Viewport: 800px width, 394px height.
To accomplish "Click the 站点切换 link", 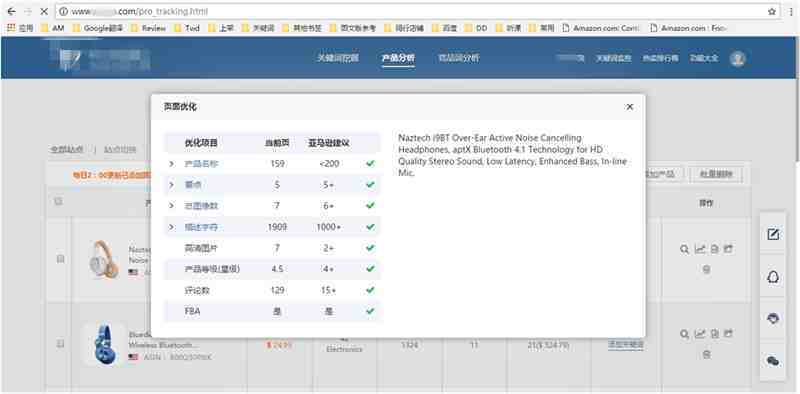I will (120, 150).
